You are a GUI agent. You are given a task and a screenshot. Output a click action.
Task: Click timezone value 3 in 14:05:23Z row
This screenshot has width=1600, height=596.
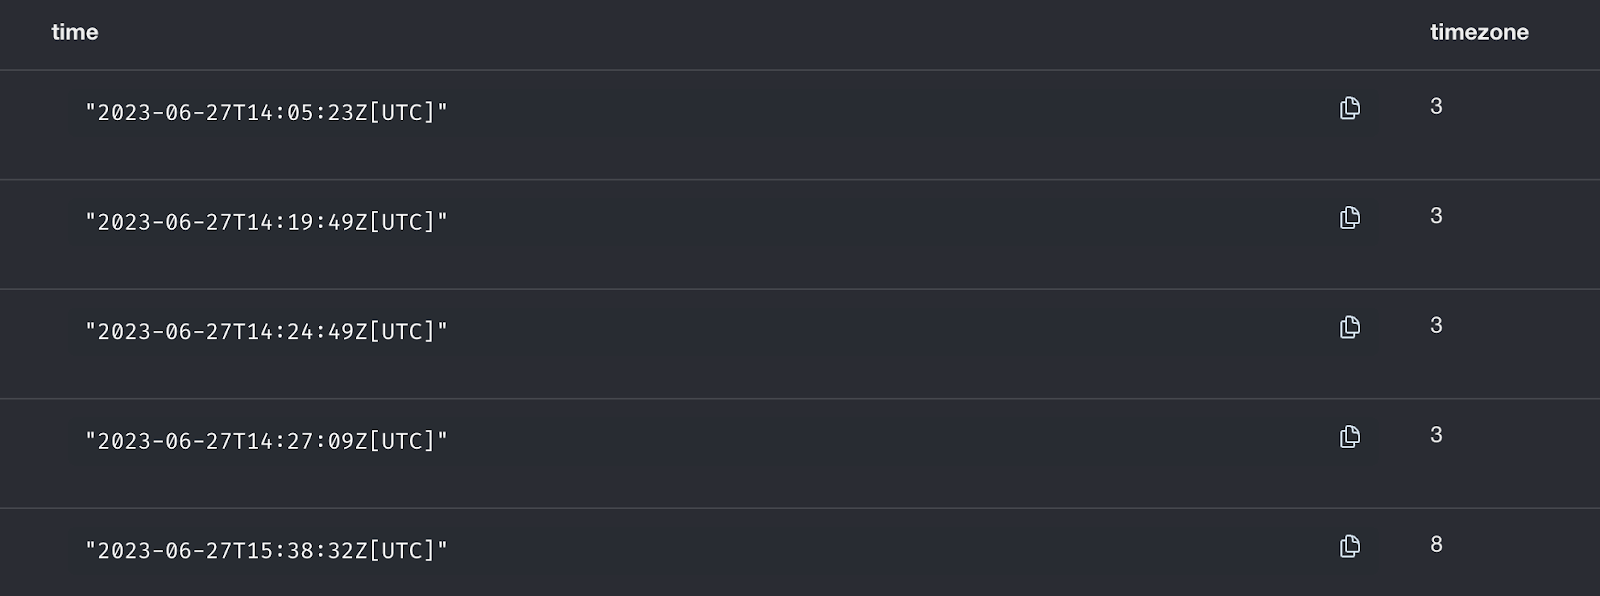coord(1436,106)
